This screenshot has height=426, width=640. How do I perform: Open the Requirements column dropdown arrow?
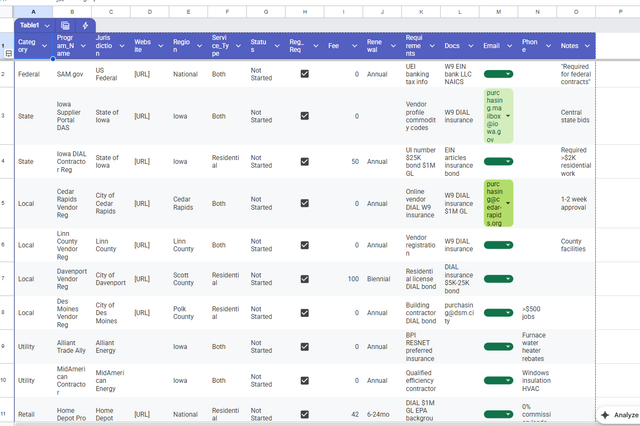(x=432, y=46)
